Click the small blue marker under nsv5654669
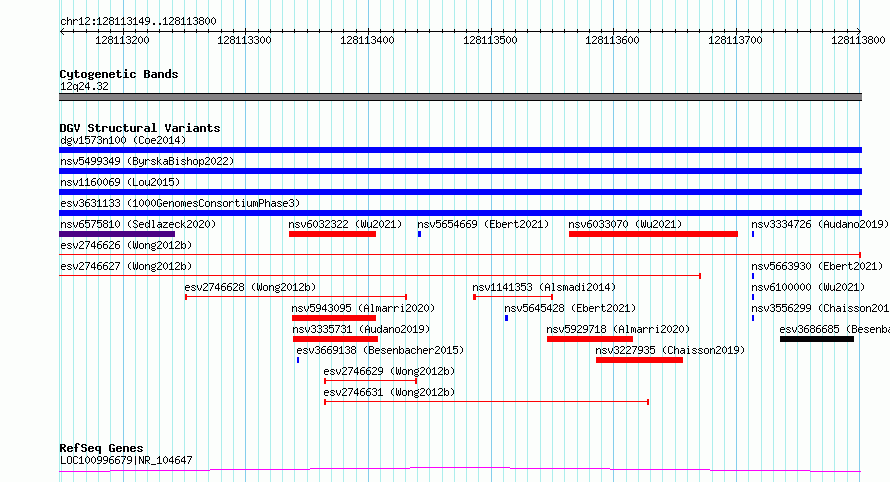 [419, 234]
